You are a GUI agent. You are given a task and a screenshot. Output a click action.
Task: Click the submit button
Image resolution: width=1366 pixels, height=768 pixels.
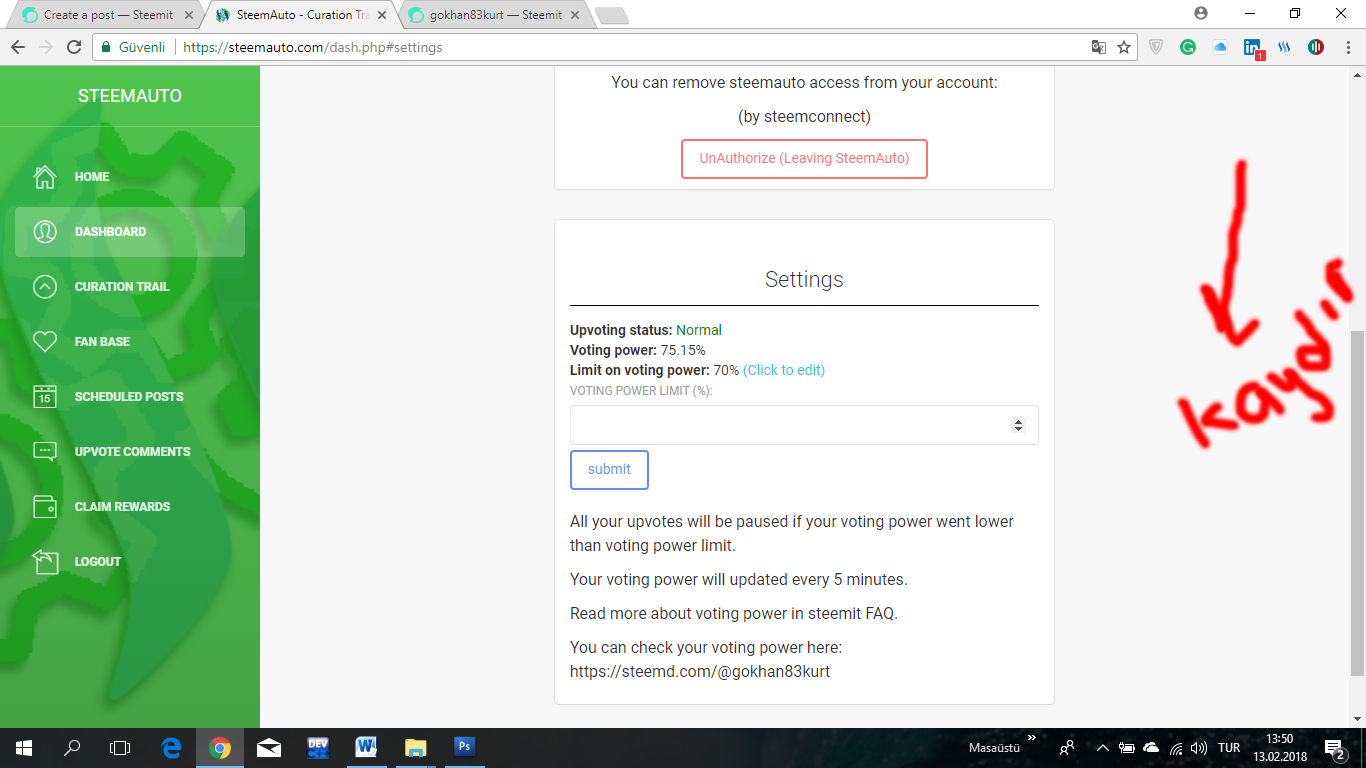609,470
